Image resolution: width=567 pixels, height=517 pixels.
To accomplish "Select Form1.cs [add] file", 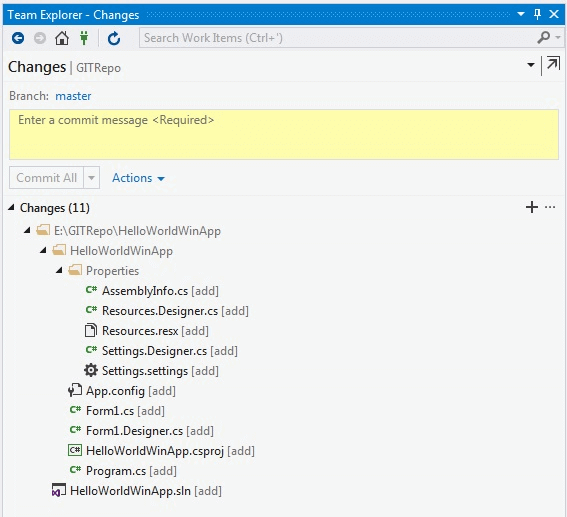I will [125, 411].
